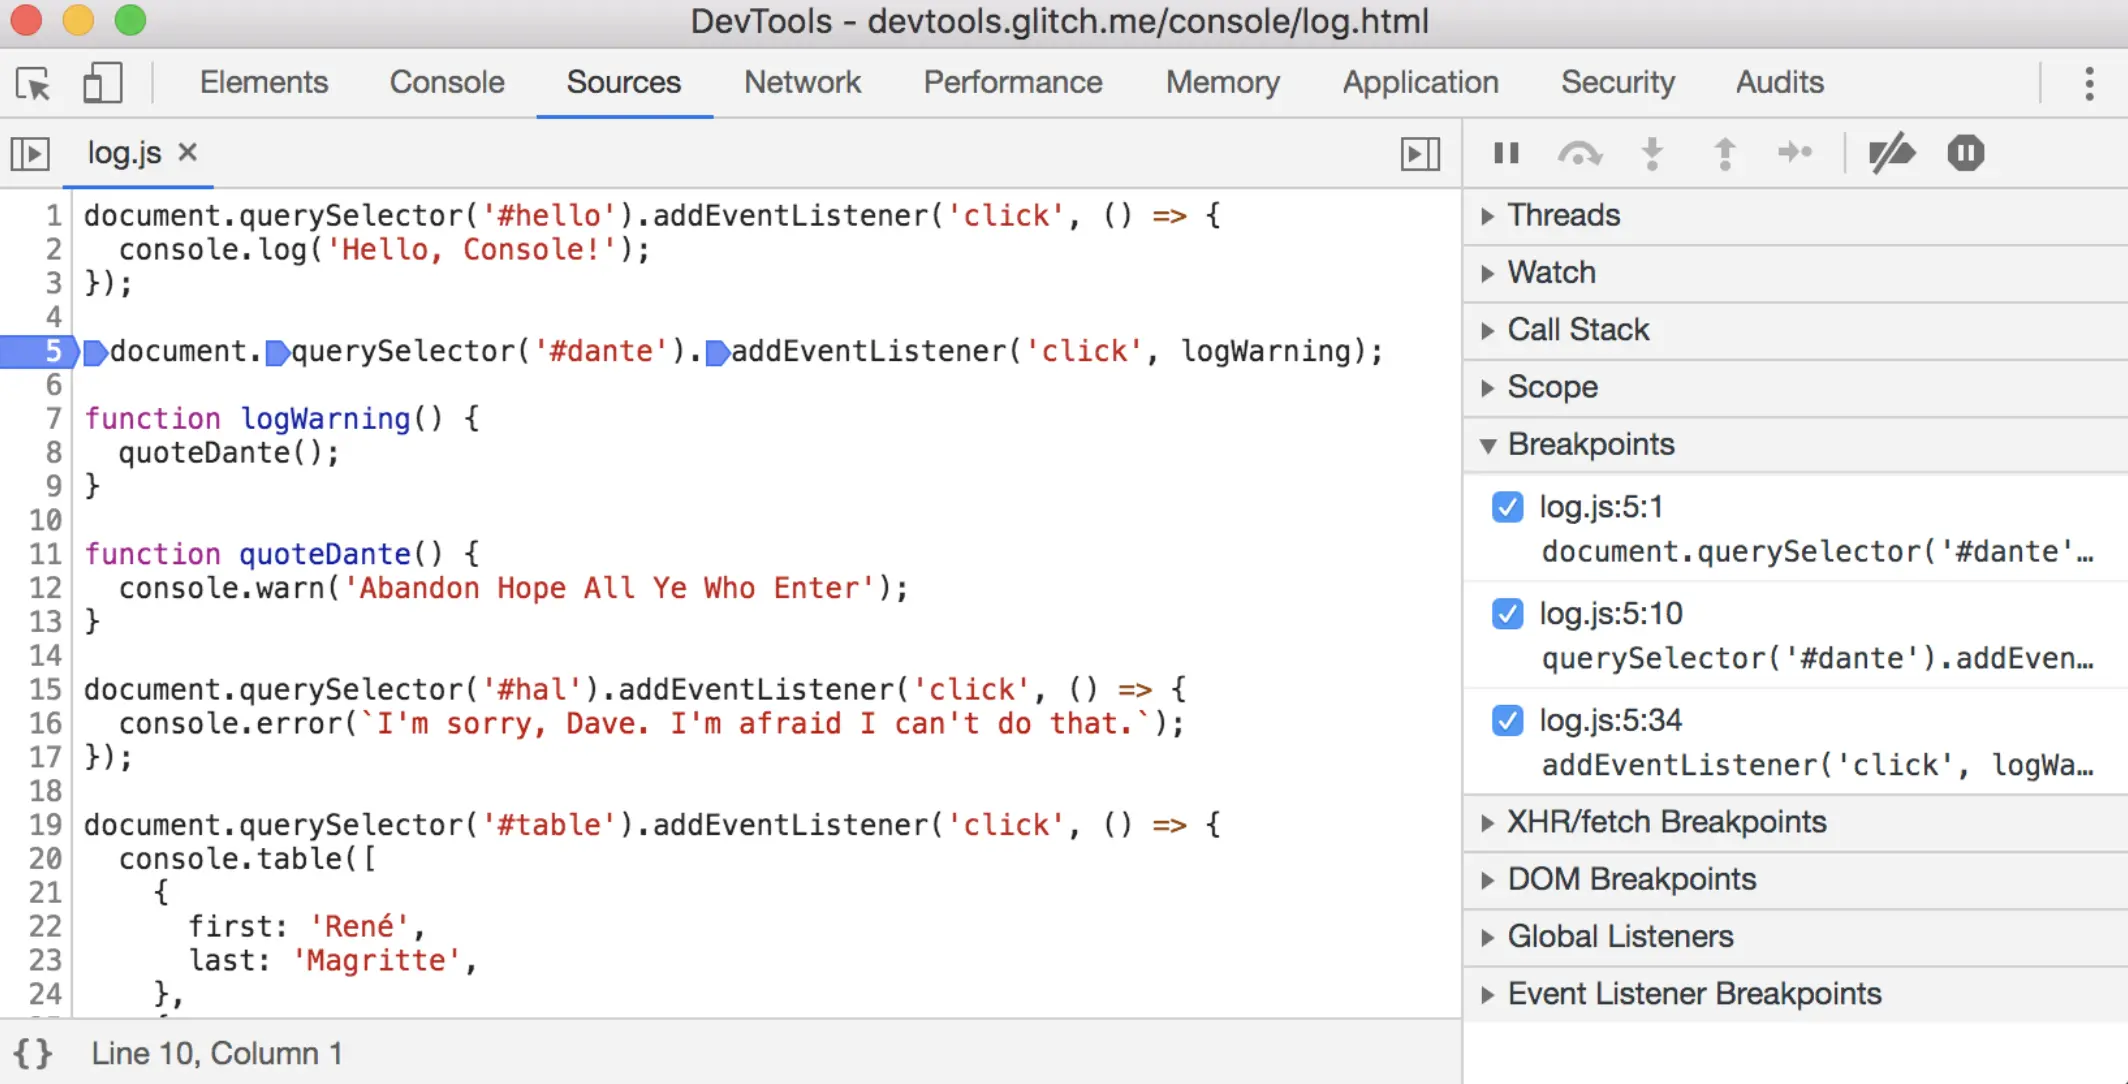The height and width of the screenshot is (1084, 2128).
Task: Open the DevTools three-dot menu
Action: 2088,84
